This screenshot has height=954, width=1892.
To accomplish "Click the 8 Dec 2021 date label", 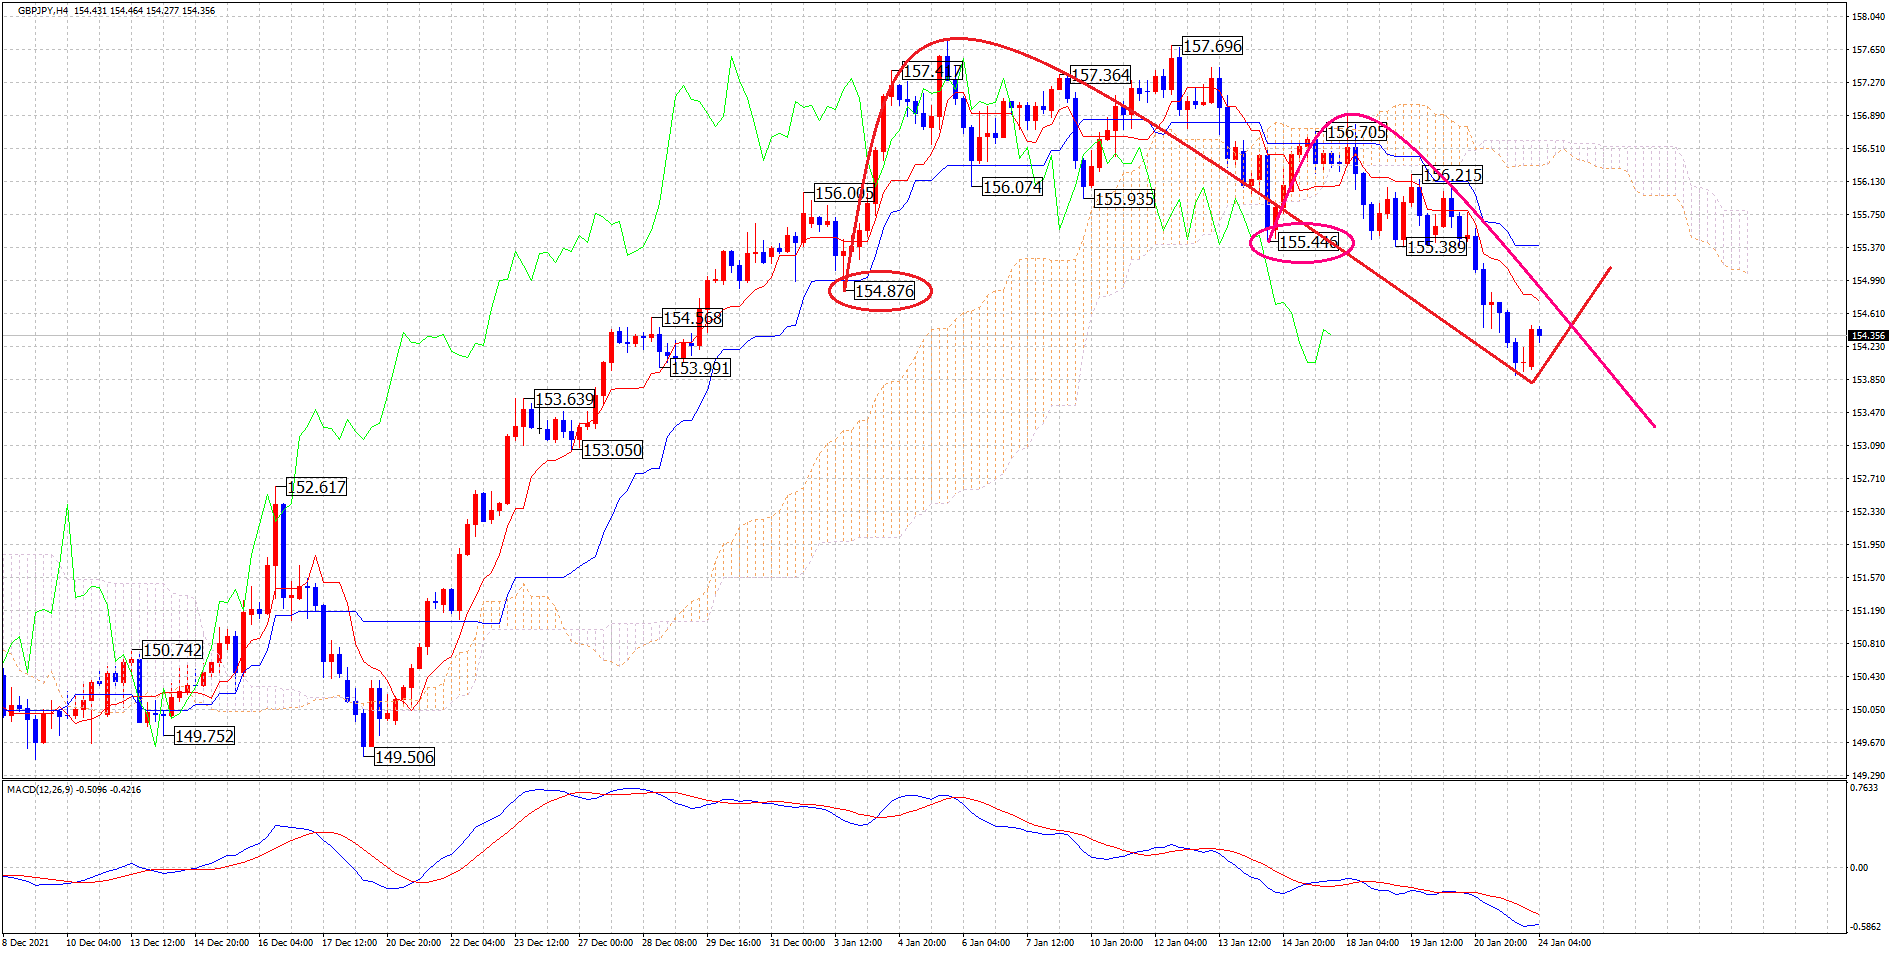I will (26, 942).
